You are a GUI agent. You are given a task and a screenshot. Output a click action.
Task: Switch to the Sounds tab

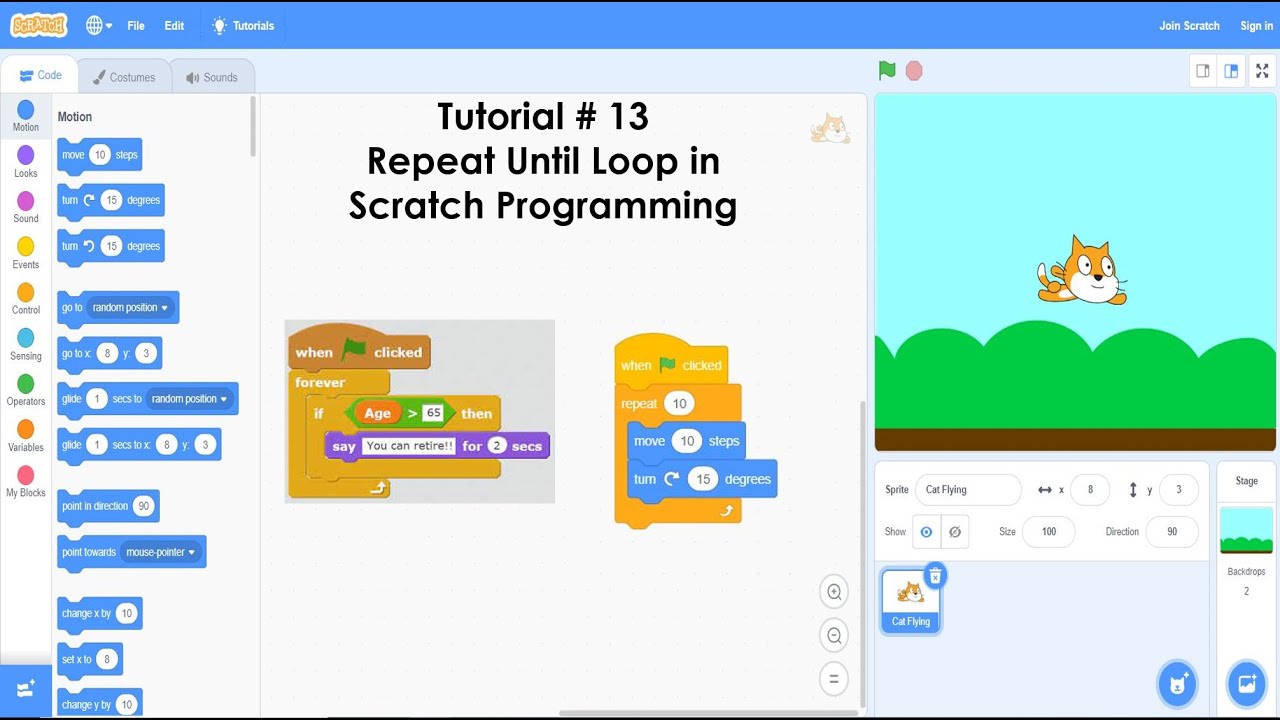click(211, 77)
